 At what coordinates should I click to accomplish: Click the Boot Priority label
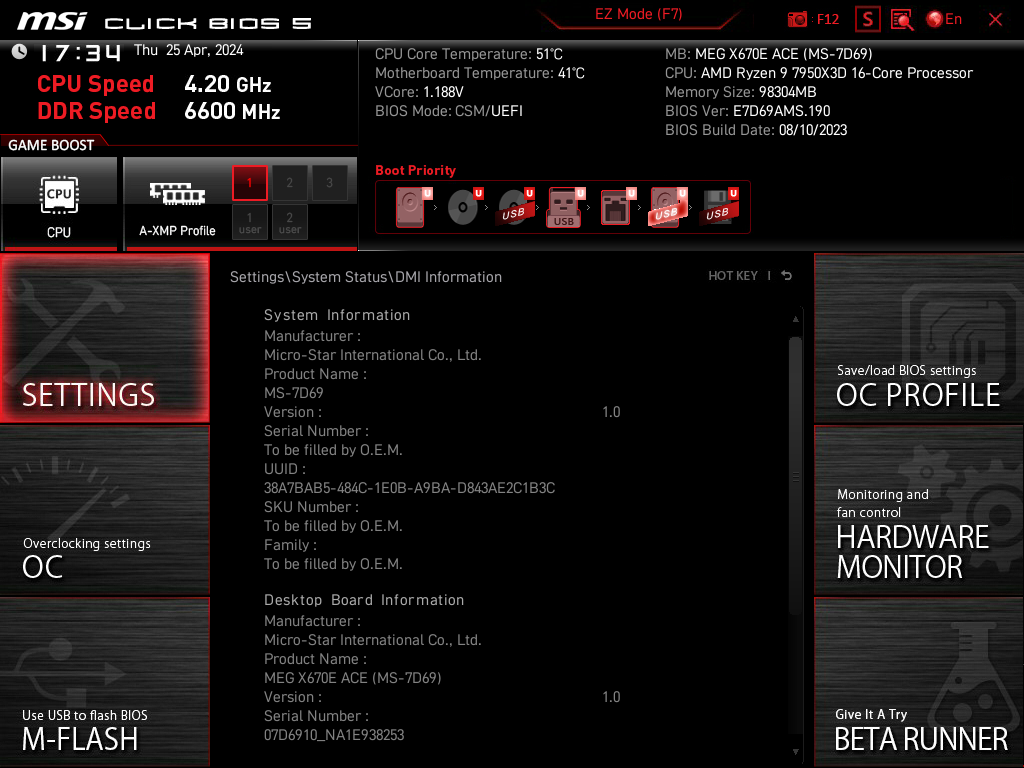(x=415, y=170)
